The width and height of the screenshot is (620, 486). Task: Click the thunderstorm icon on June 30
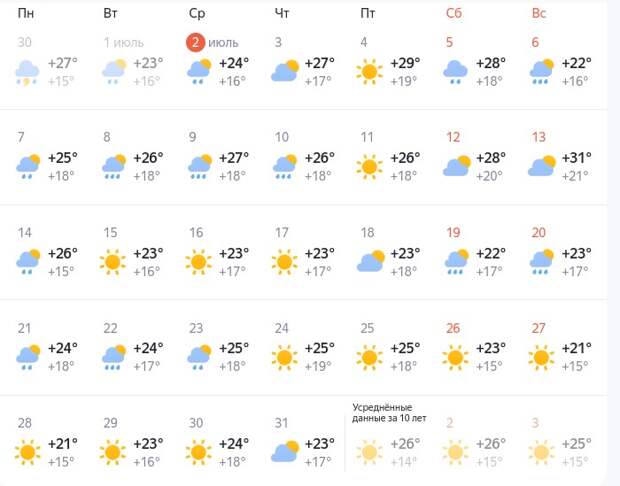coord(27,73)
